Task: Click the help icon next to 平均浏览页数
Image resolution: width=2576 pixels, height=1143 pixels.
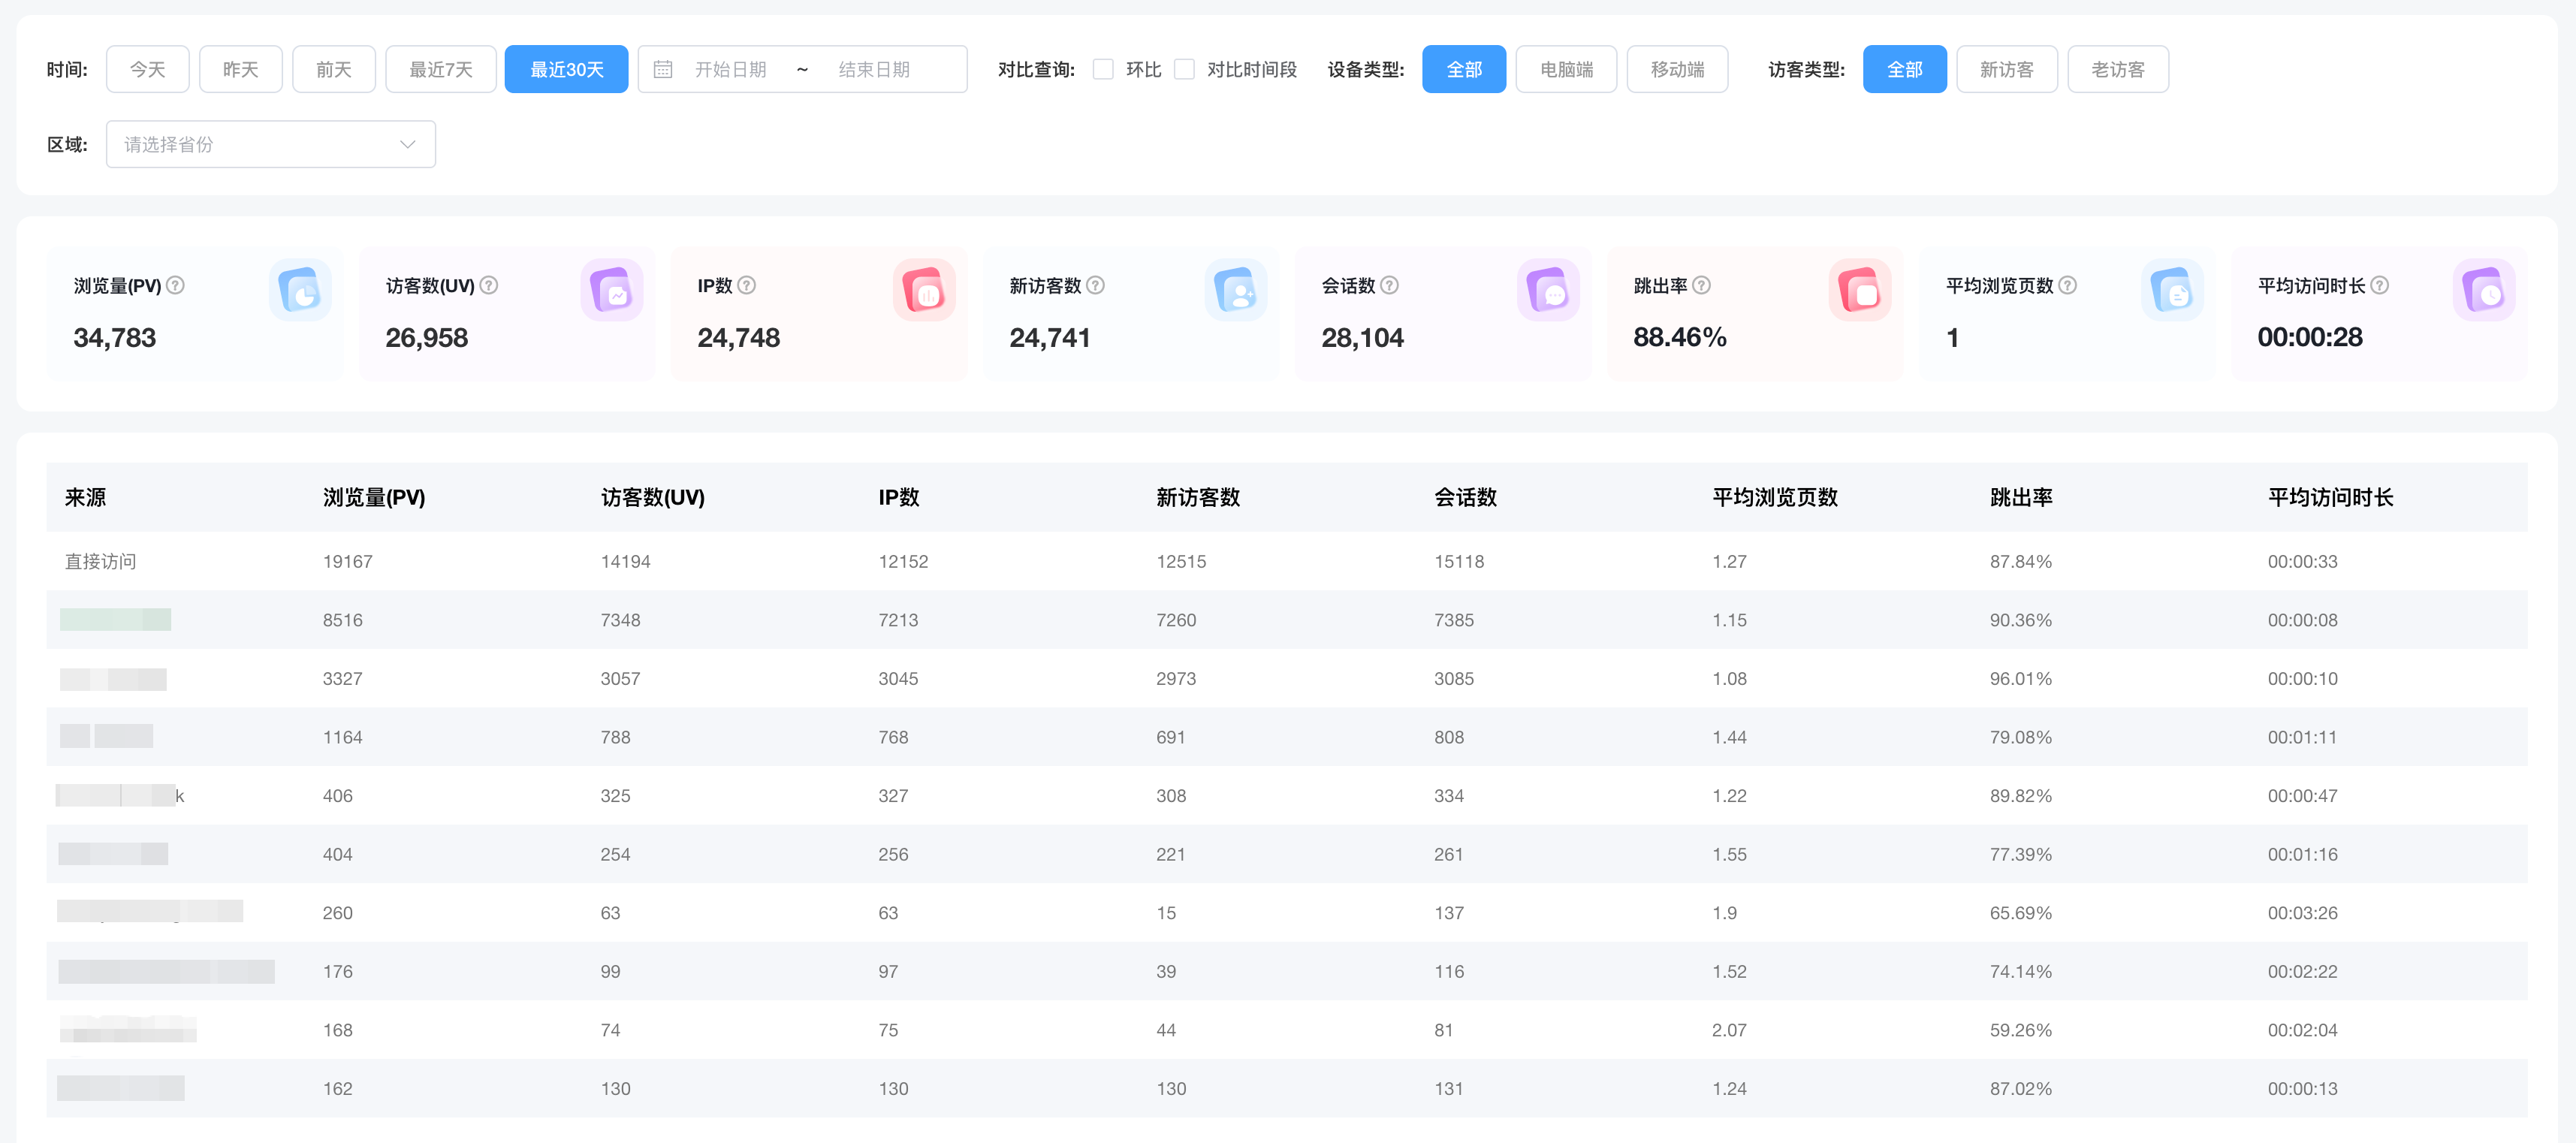Action: (2067, 285)
